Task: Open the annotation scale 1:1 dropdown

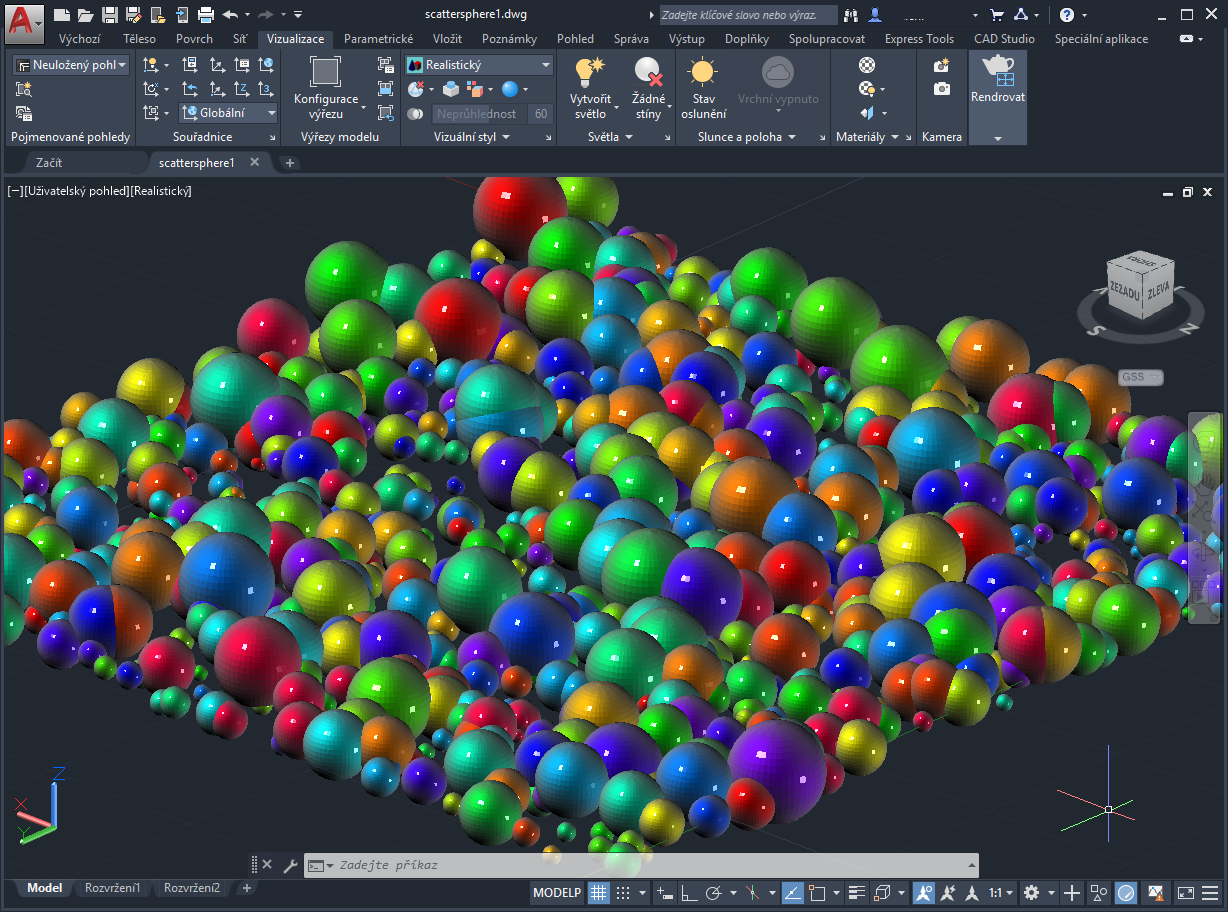Action: (1001, 892)
